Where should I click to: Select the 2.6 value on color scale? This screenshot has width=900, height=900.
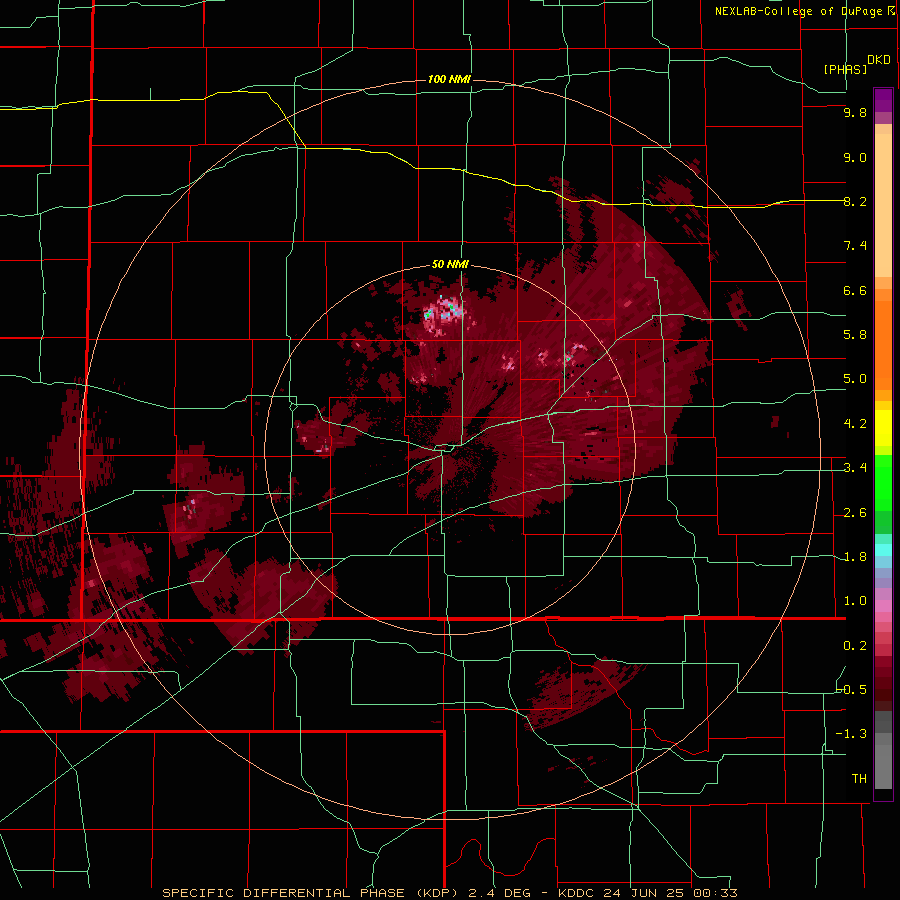tap(855, 512)
